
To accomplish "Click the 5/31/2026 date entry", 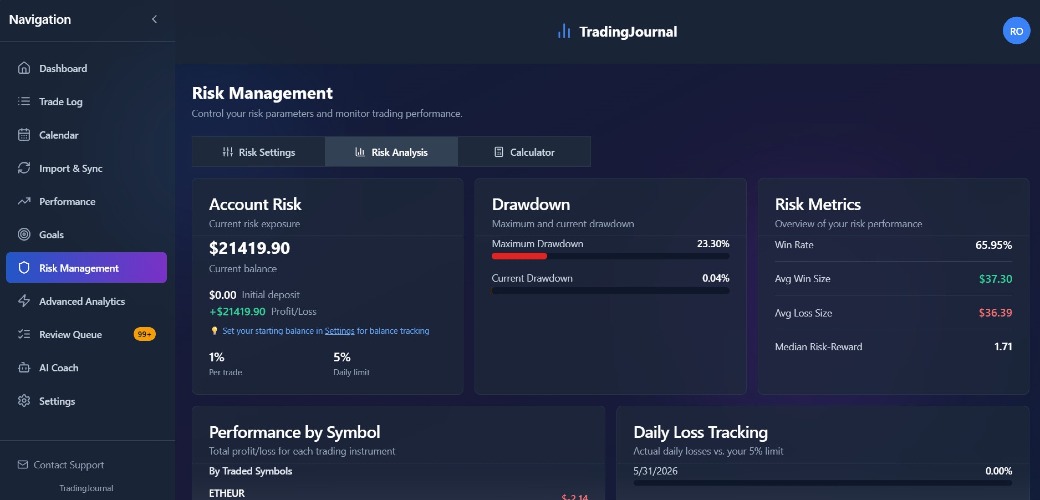I will pyautogui.click(x=655, y=471).
